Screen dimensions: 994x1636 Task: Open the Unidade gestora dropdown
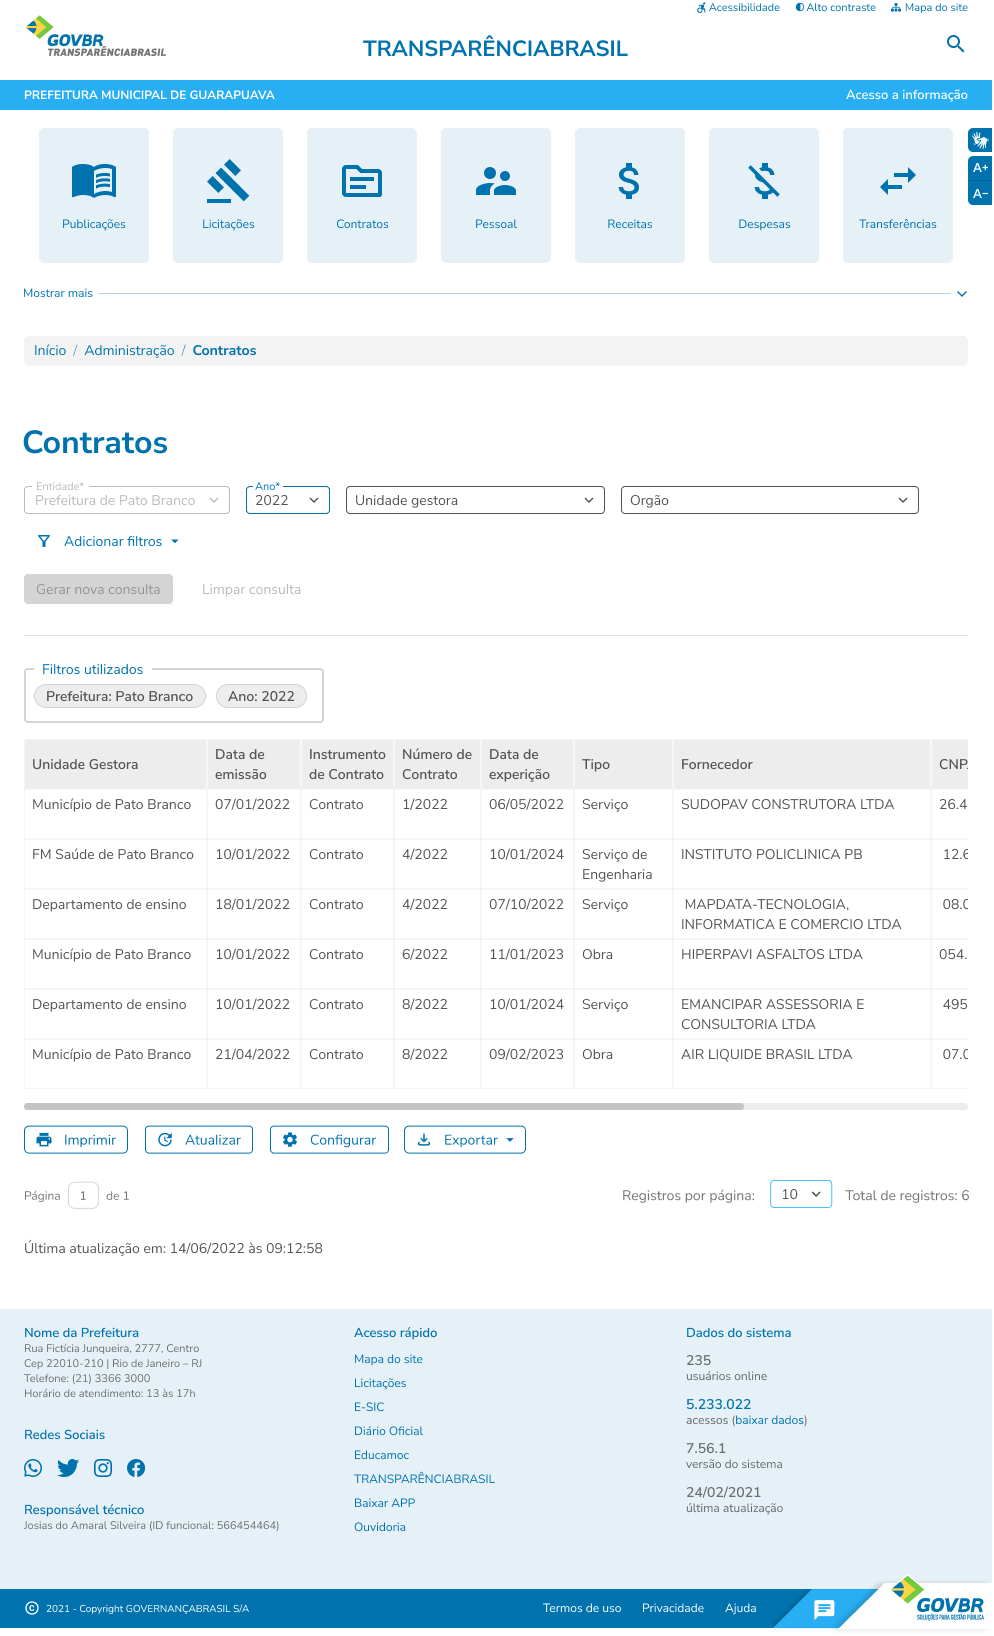(x=474, y=500)
